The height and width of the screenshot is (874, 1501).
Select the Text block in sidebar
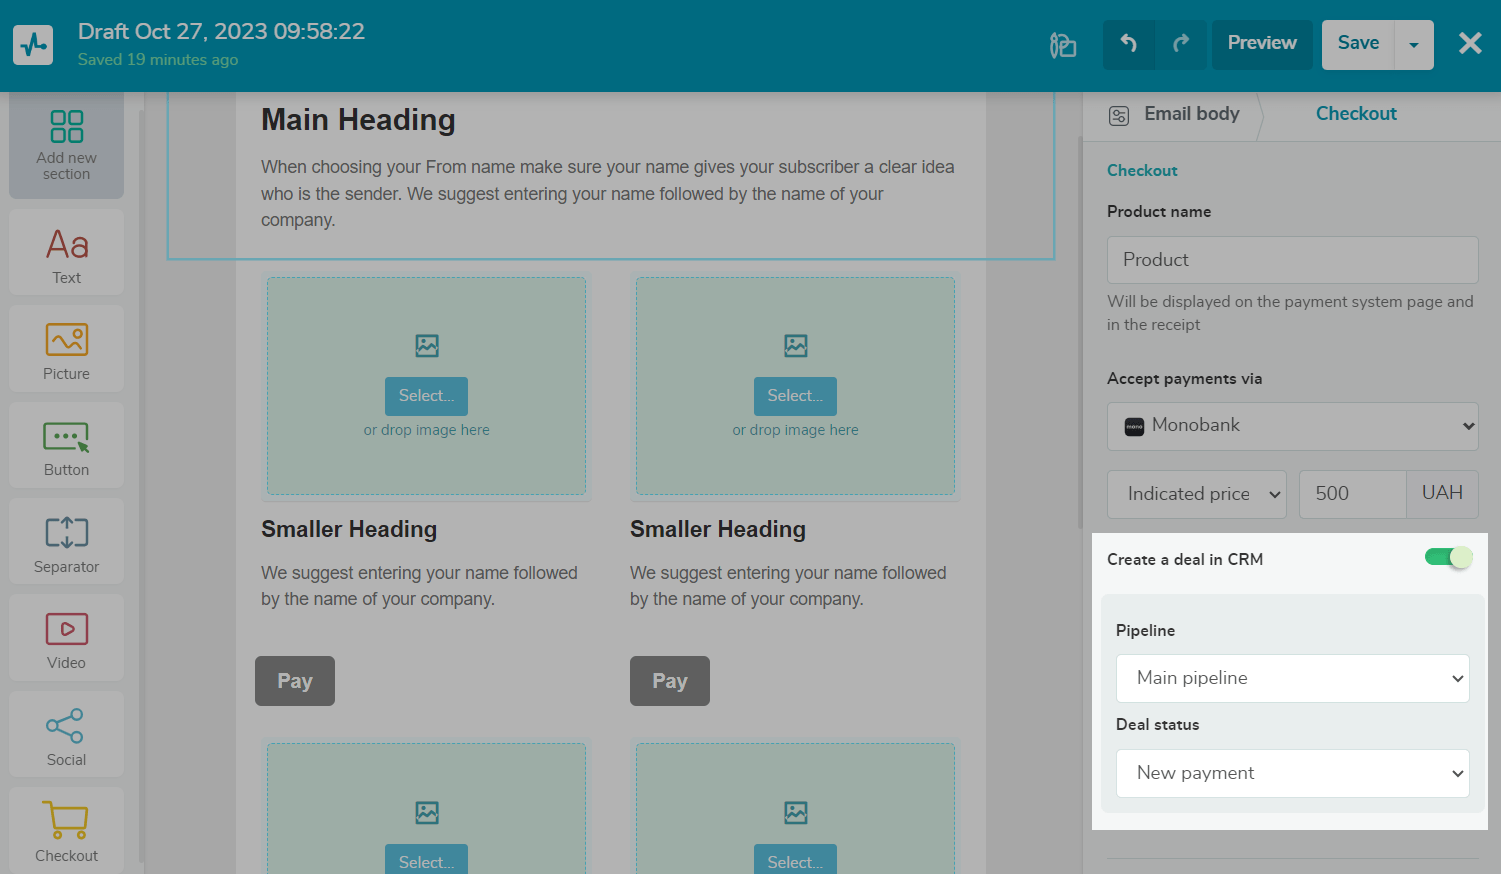(66, 245)
